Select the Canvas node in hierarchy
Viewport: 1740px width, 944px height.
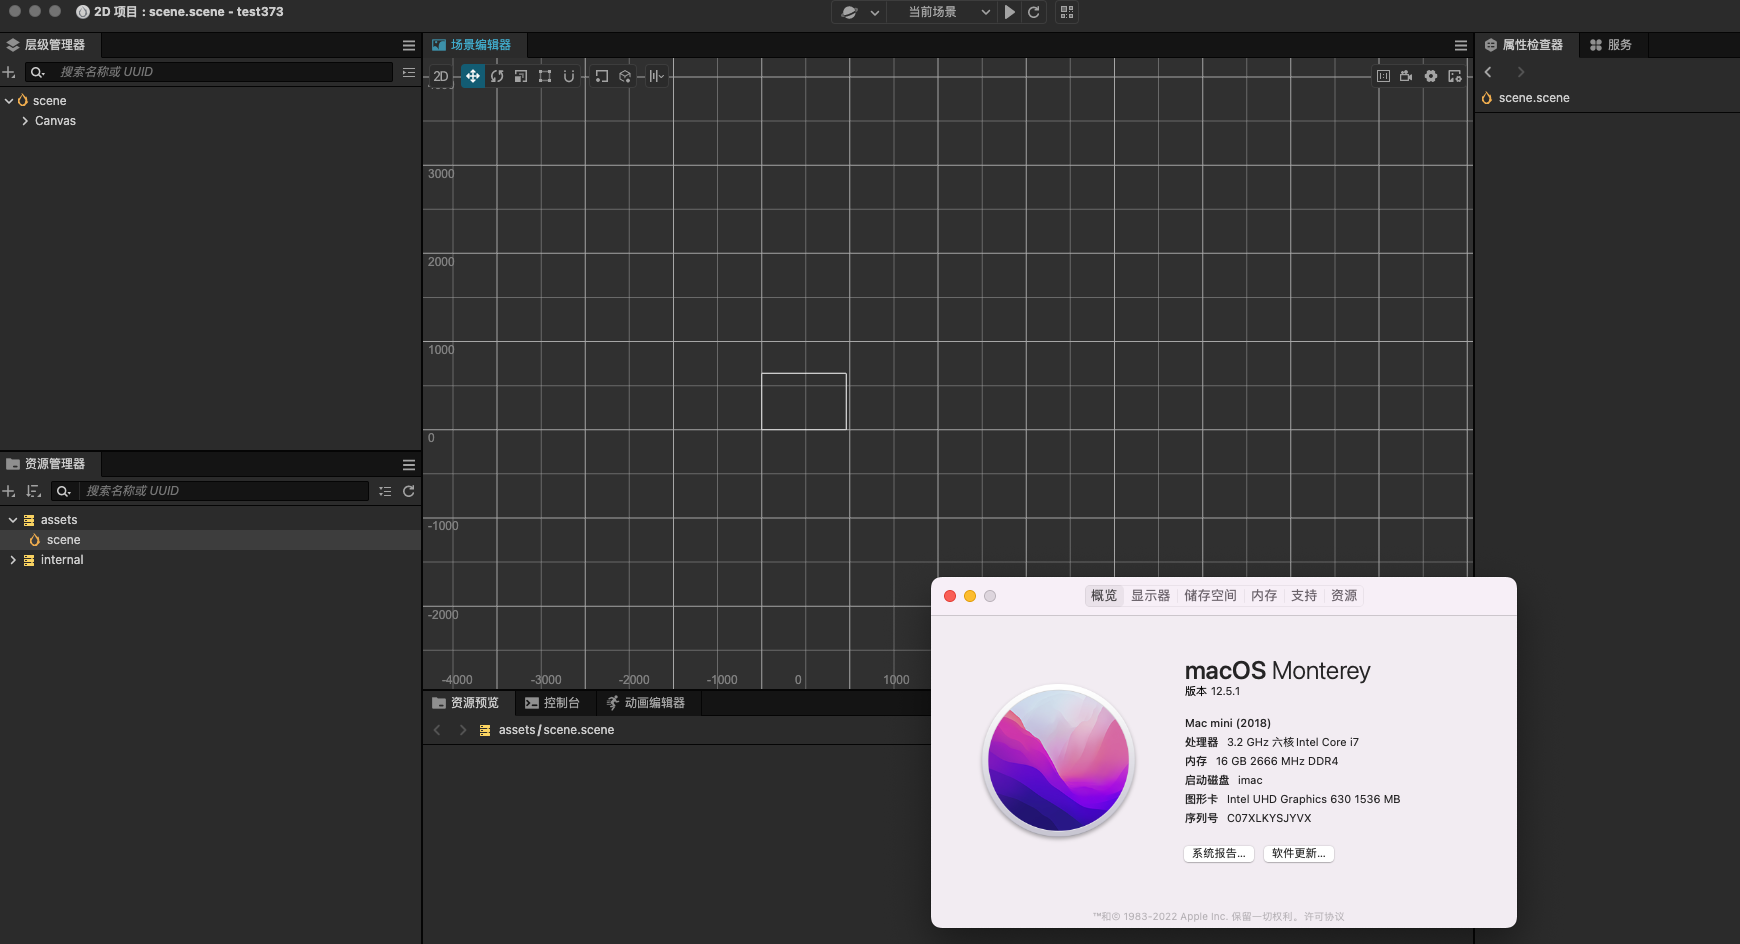pyautogui.click(x=55, y=121)
